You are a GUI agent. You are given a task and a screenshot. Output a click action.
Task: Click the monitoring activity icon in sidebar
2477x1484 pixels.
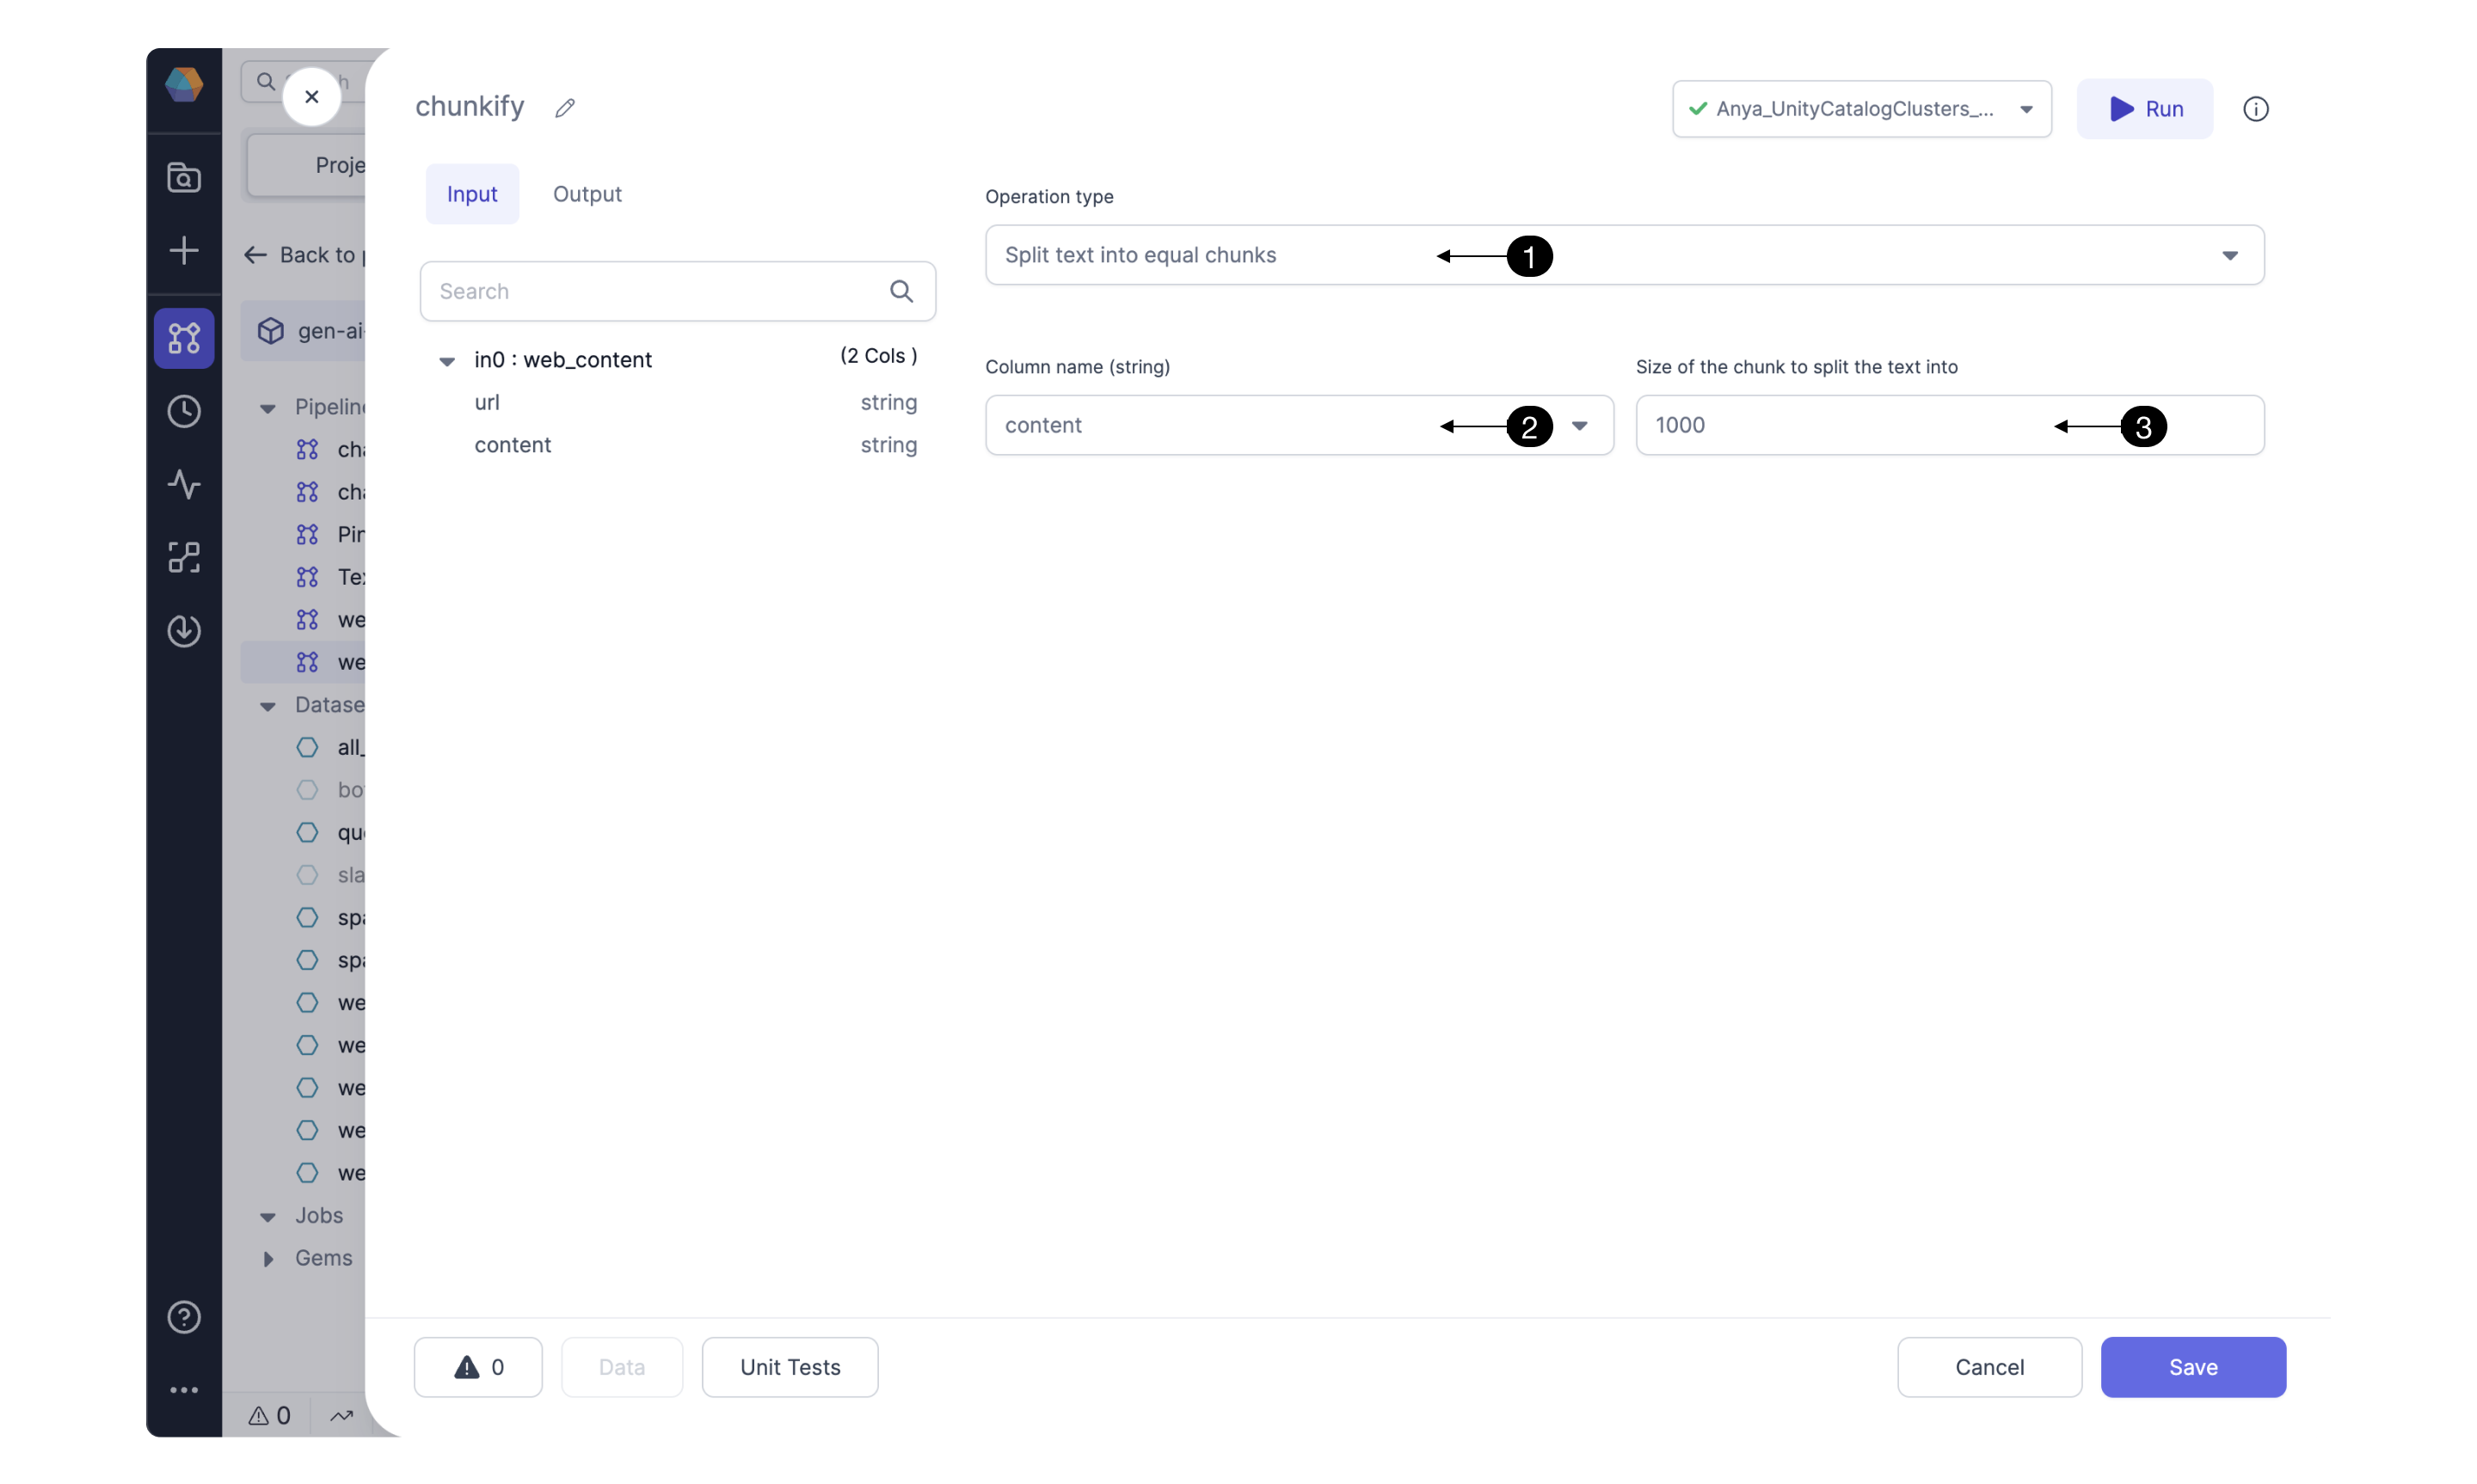[x=184, y=485]
